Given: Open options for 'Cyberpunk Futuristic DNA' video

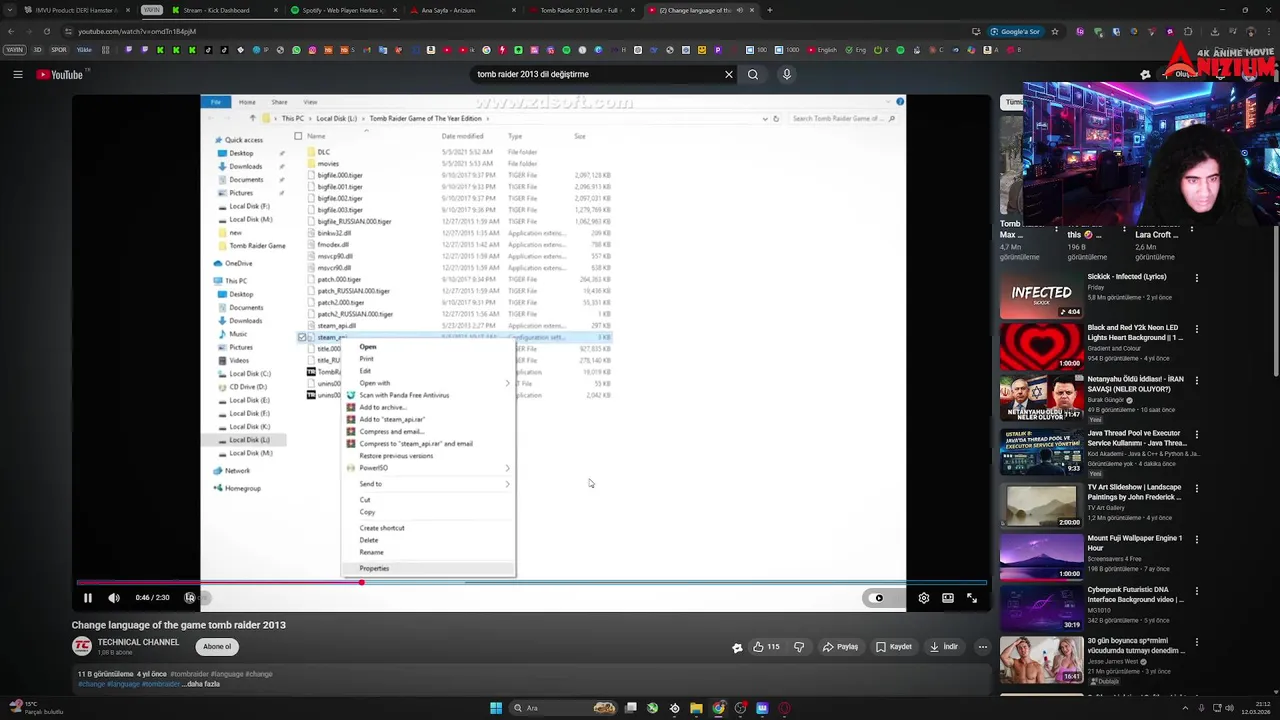Looking at the screenshot, I should [1197, 590].
